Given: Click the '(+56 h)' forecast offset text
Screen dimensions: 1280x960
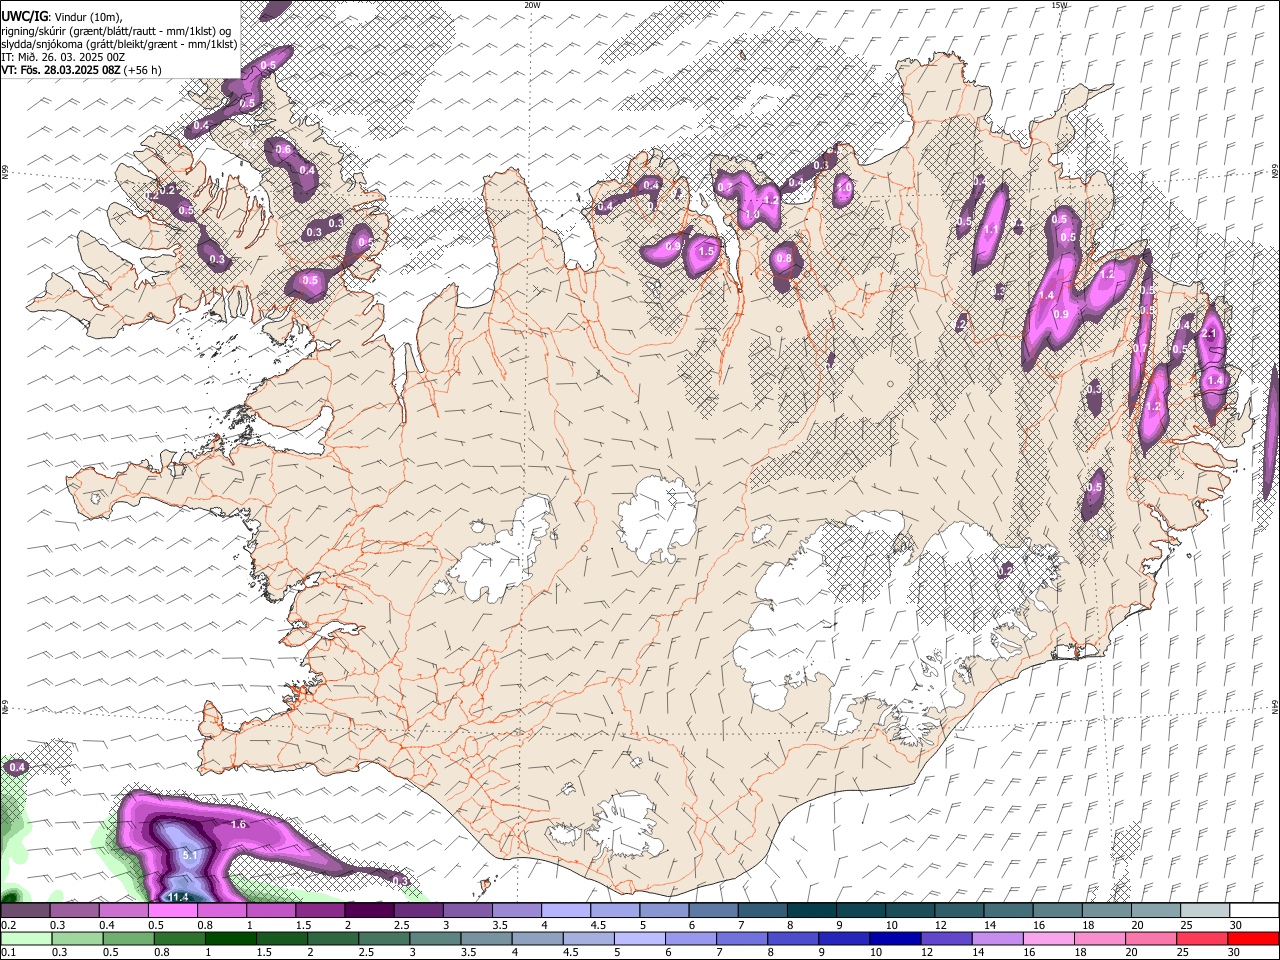Looking at the screenshot, I should coord(143,70).
